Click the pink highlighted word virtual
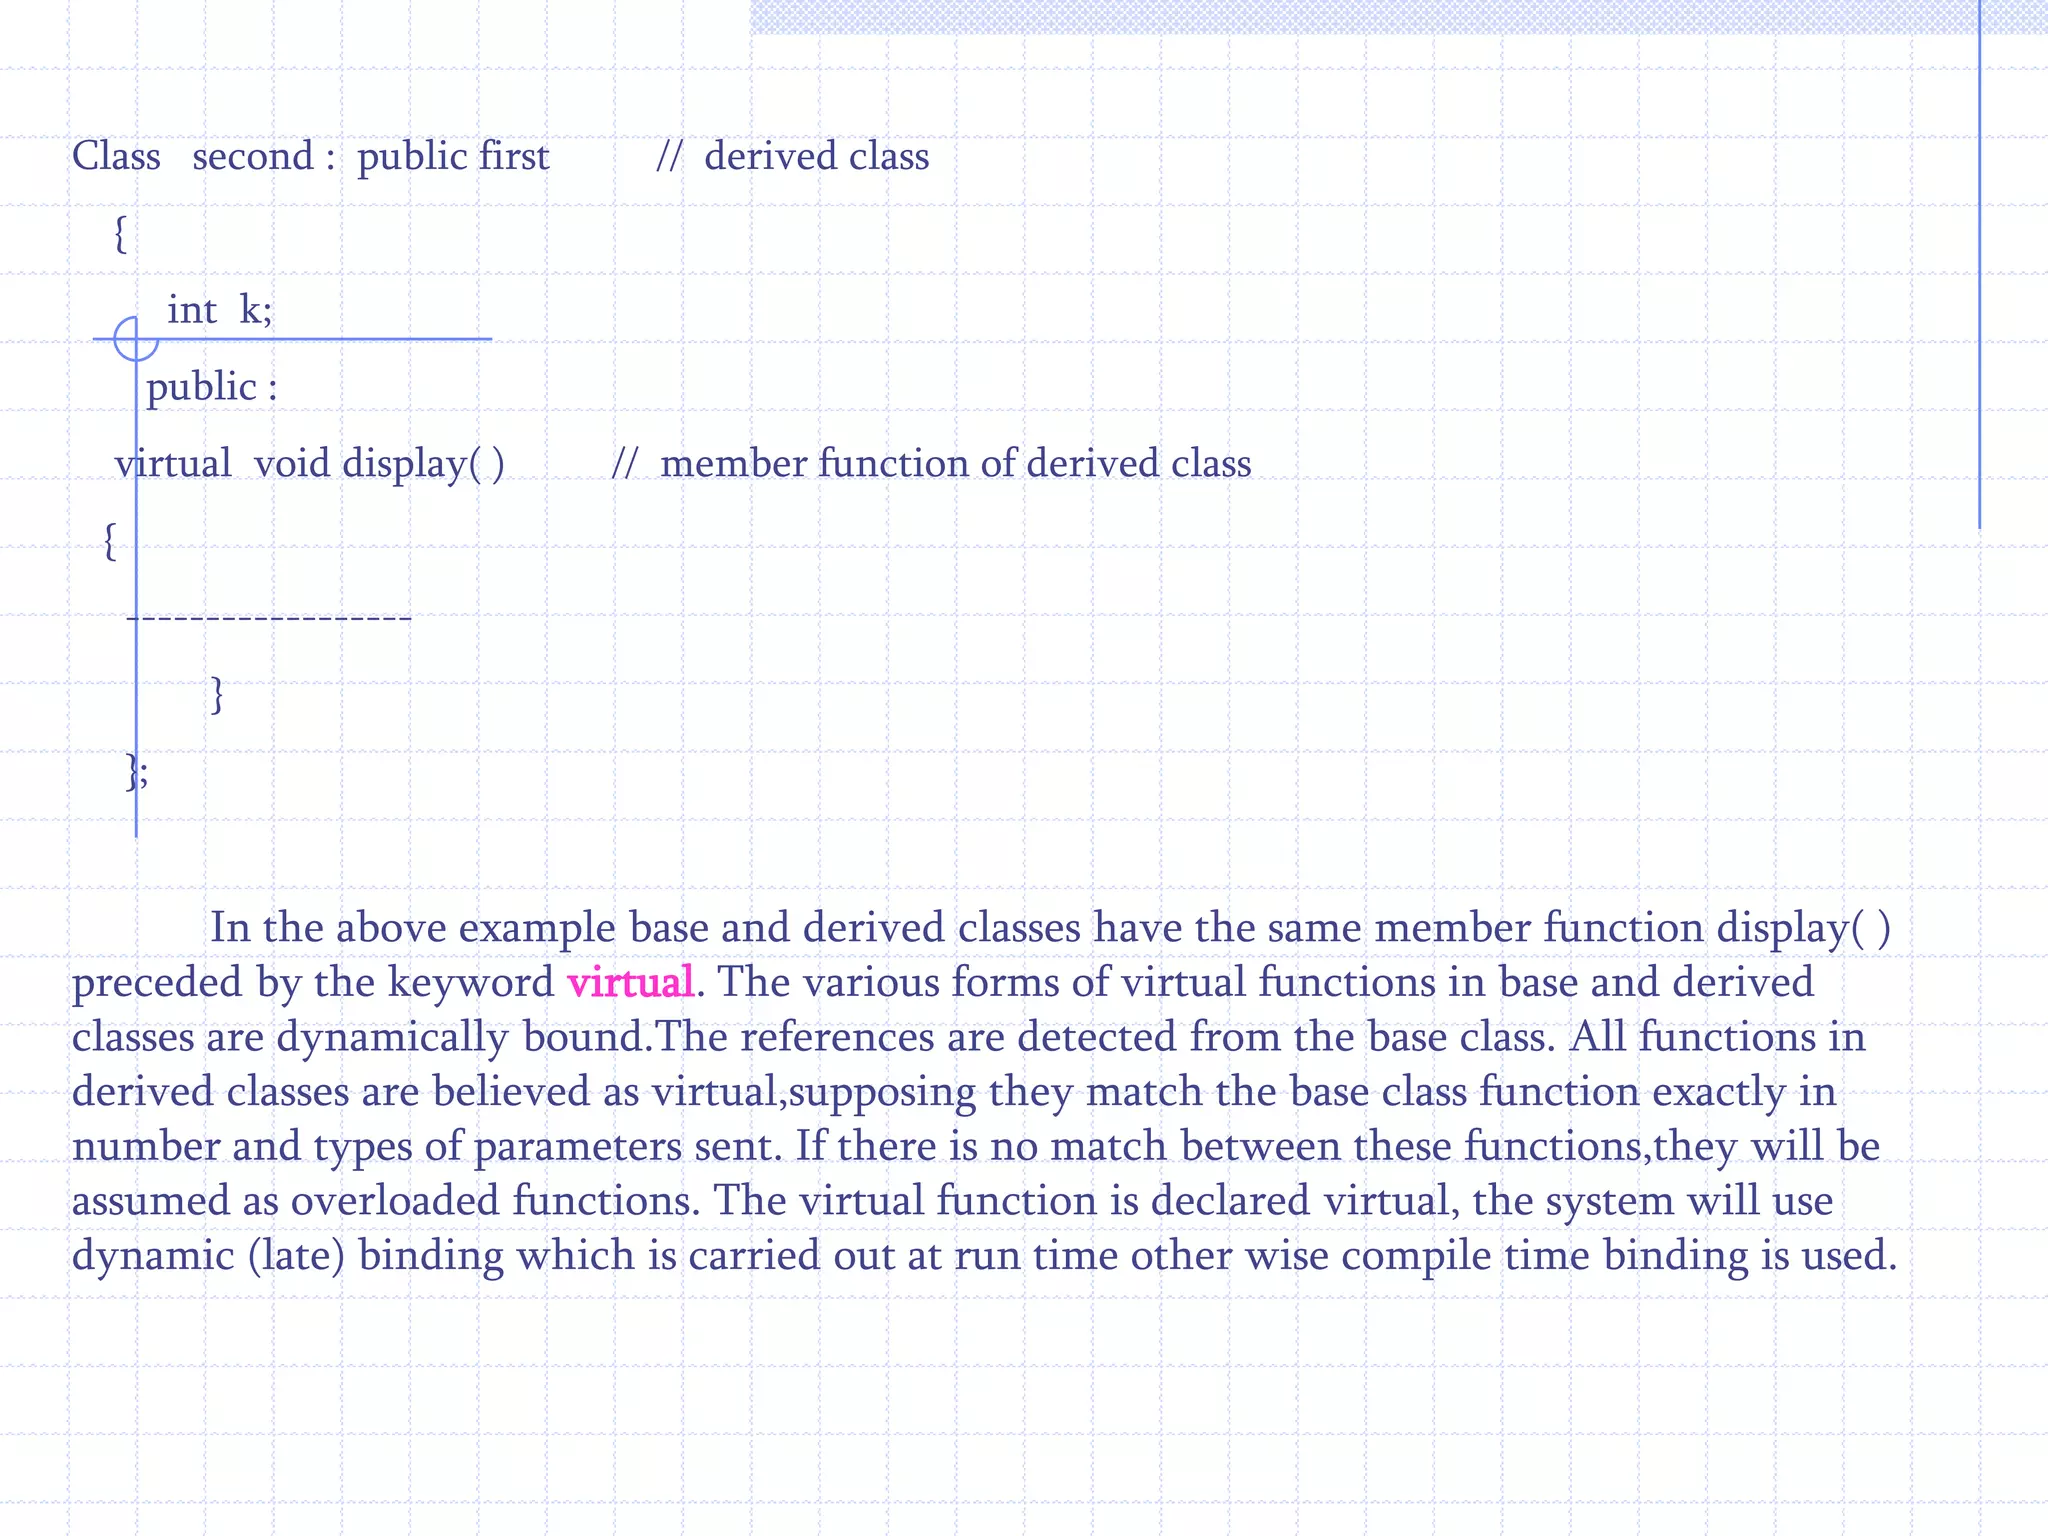 tap(630, 982)
